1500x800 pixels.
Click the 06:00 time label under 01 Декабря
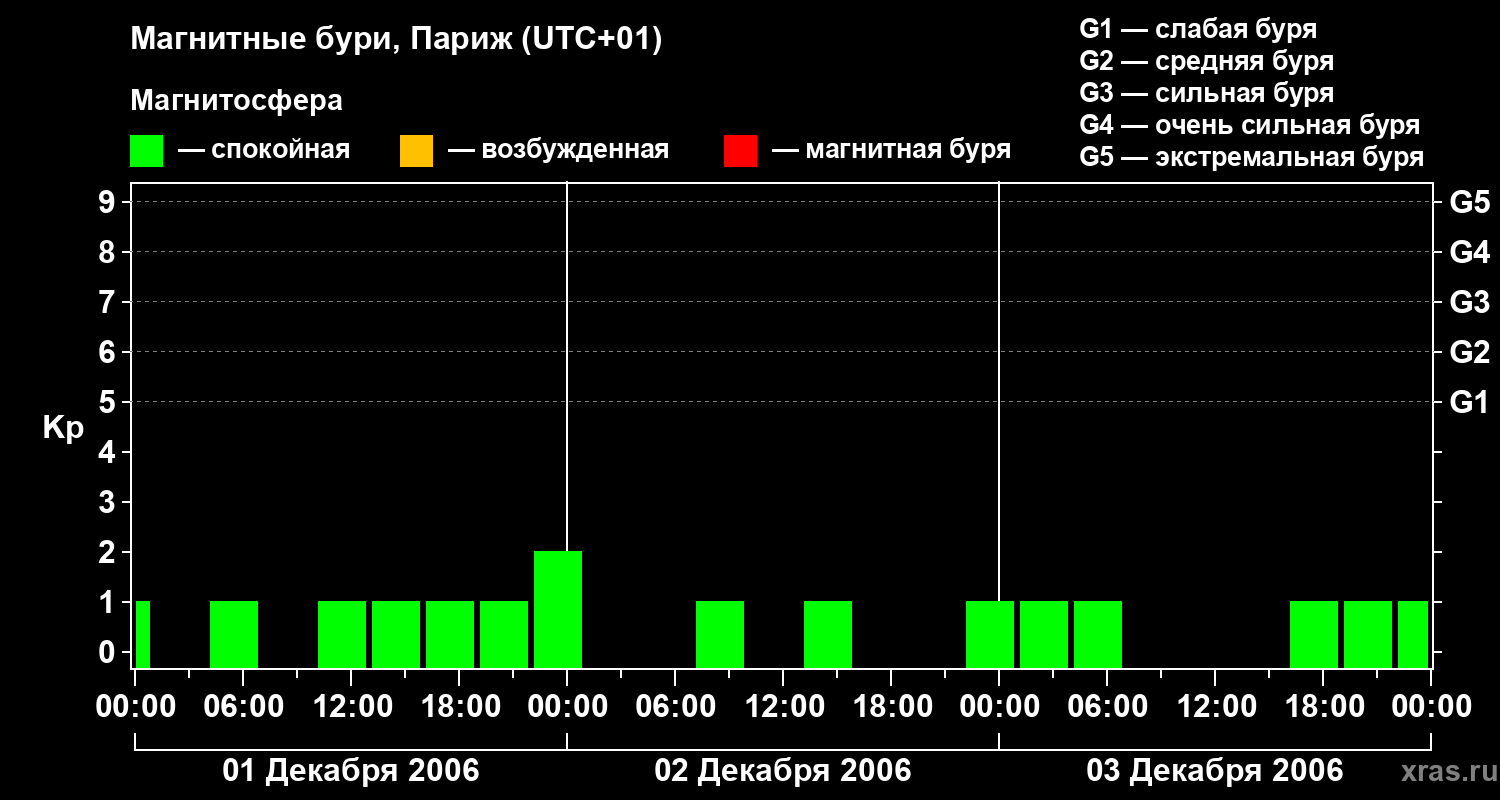[243, 707]
